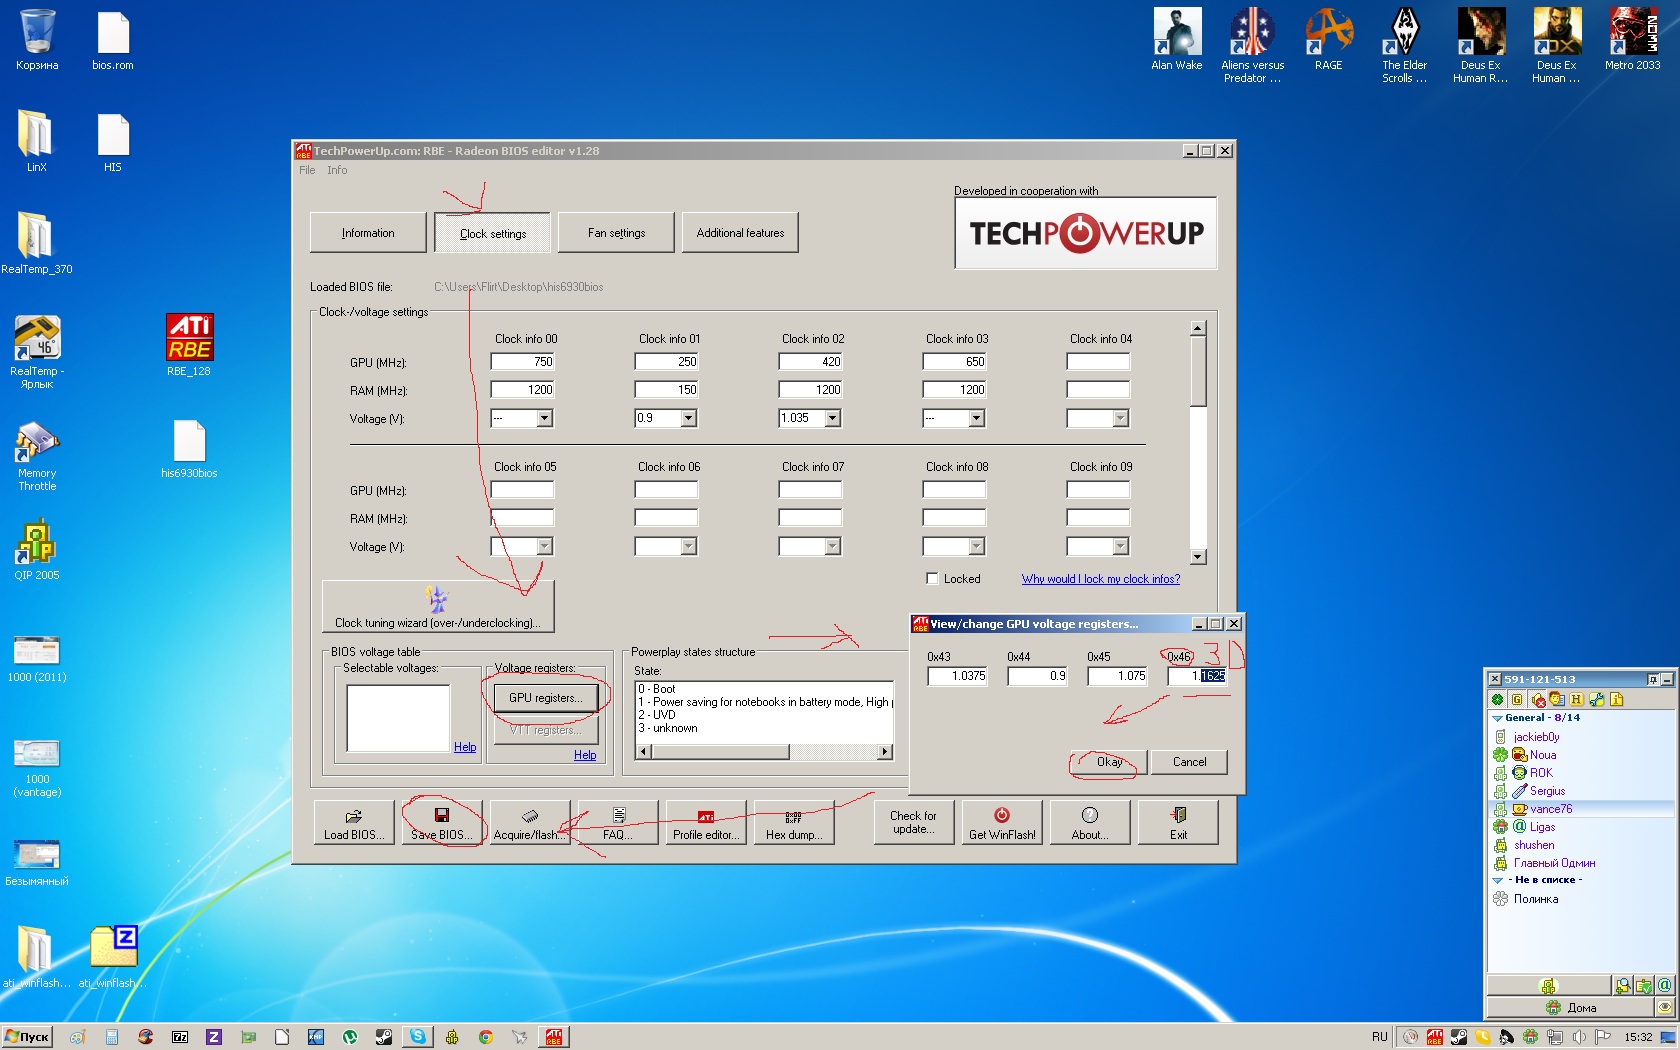1680x1050 pixels.
Task: Click the 0x43 register value field
Action: [x=957, y=676]
